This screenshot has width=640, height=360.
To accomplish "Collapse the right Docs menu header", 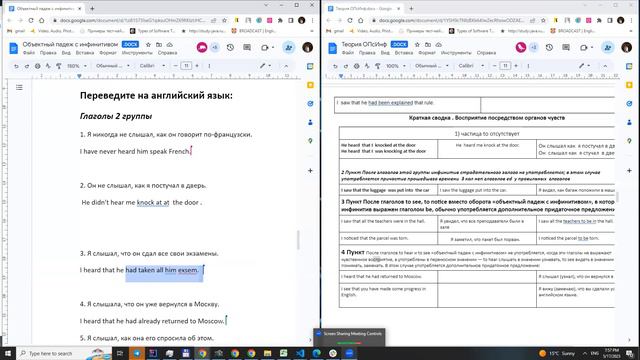I will tap(605, 66).
